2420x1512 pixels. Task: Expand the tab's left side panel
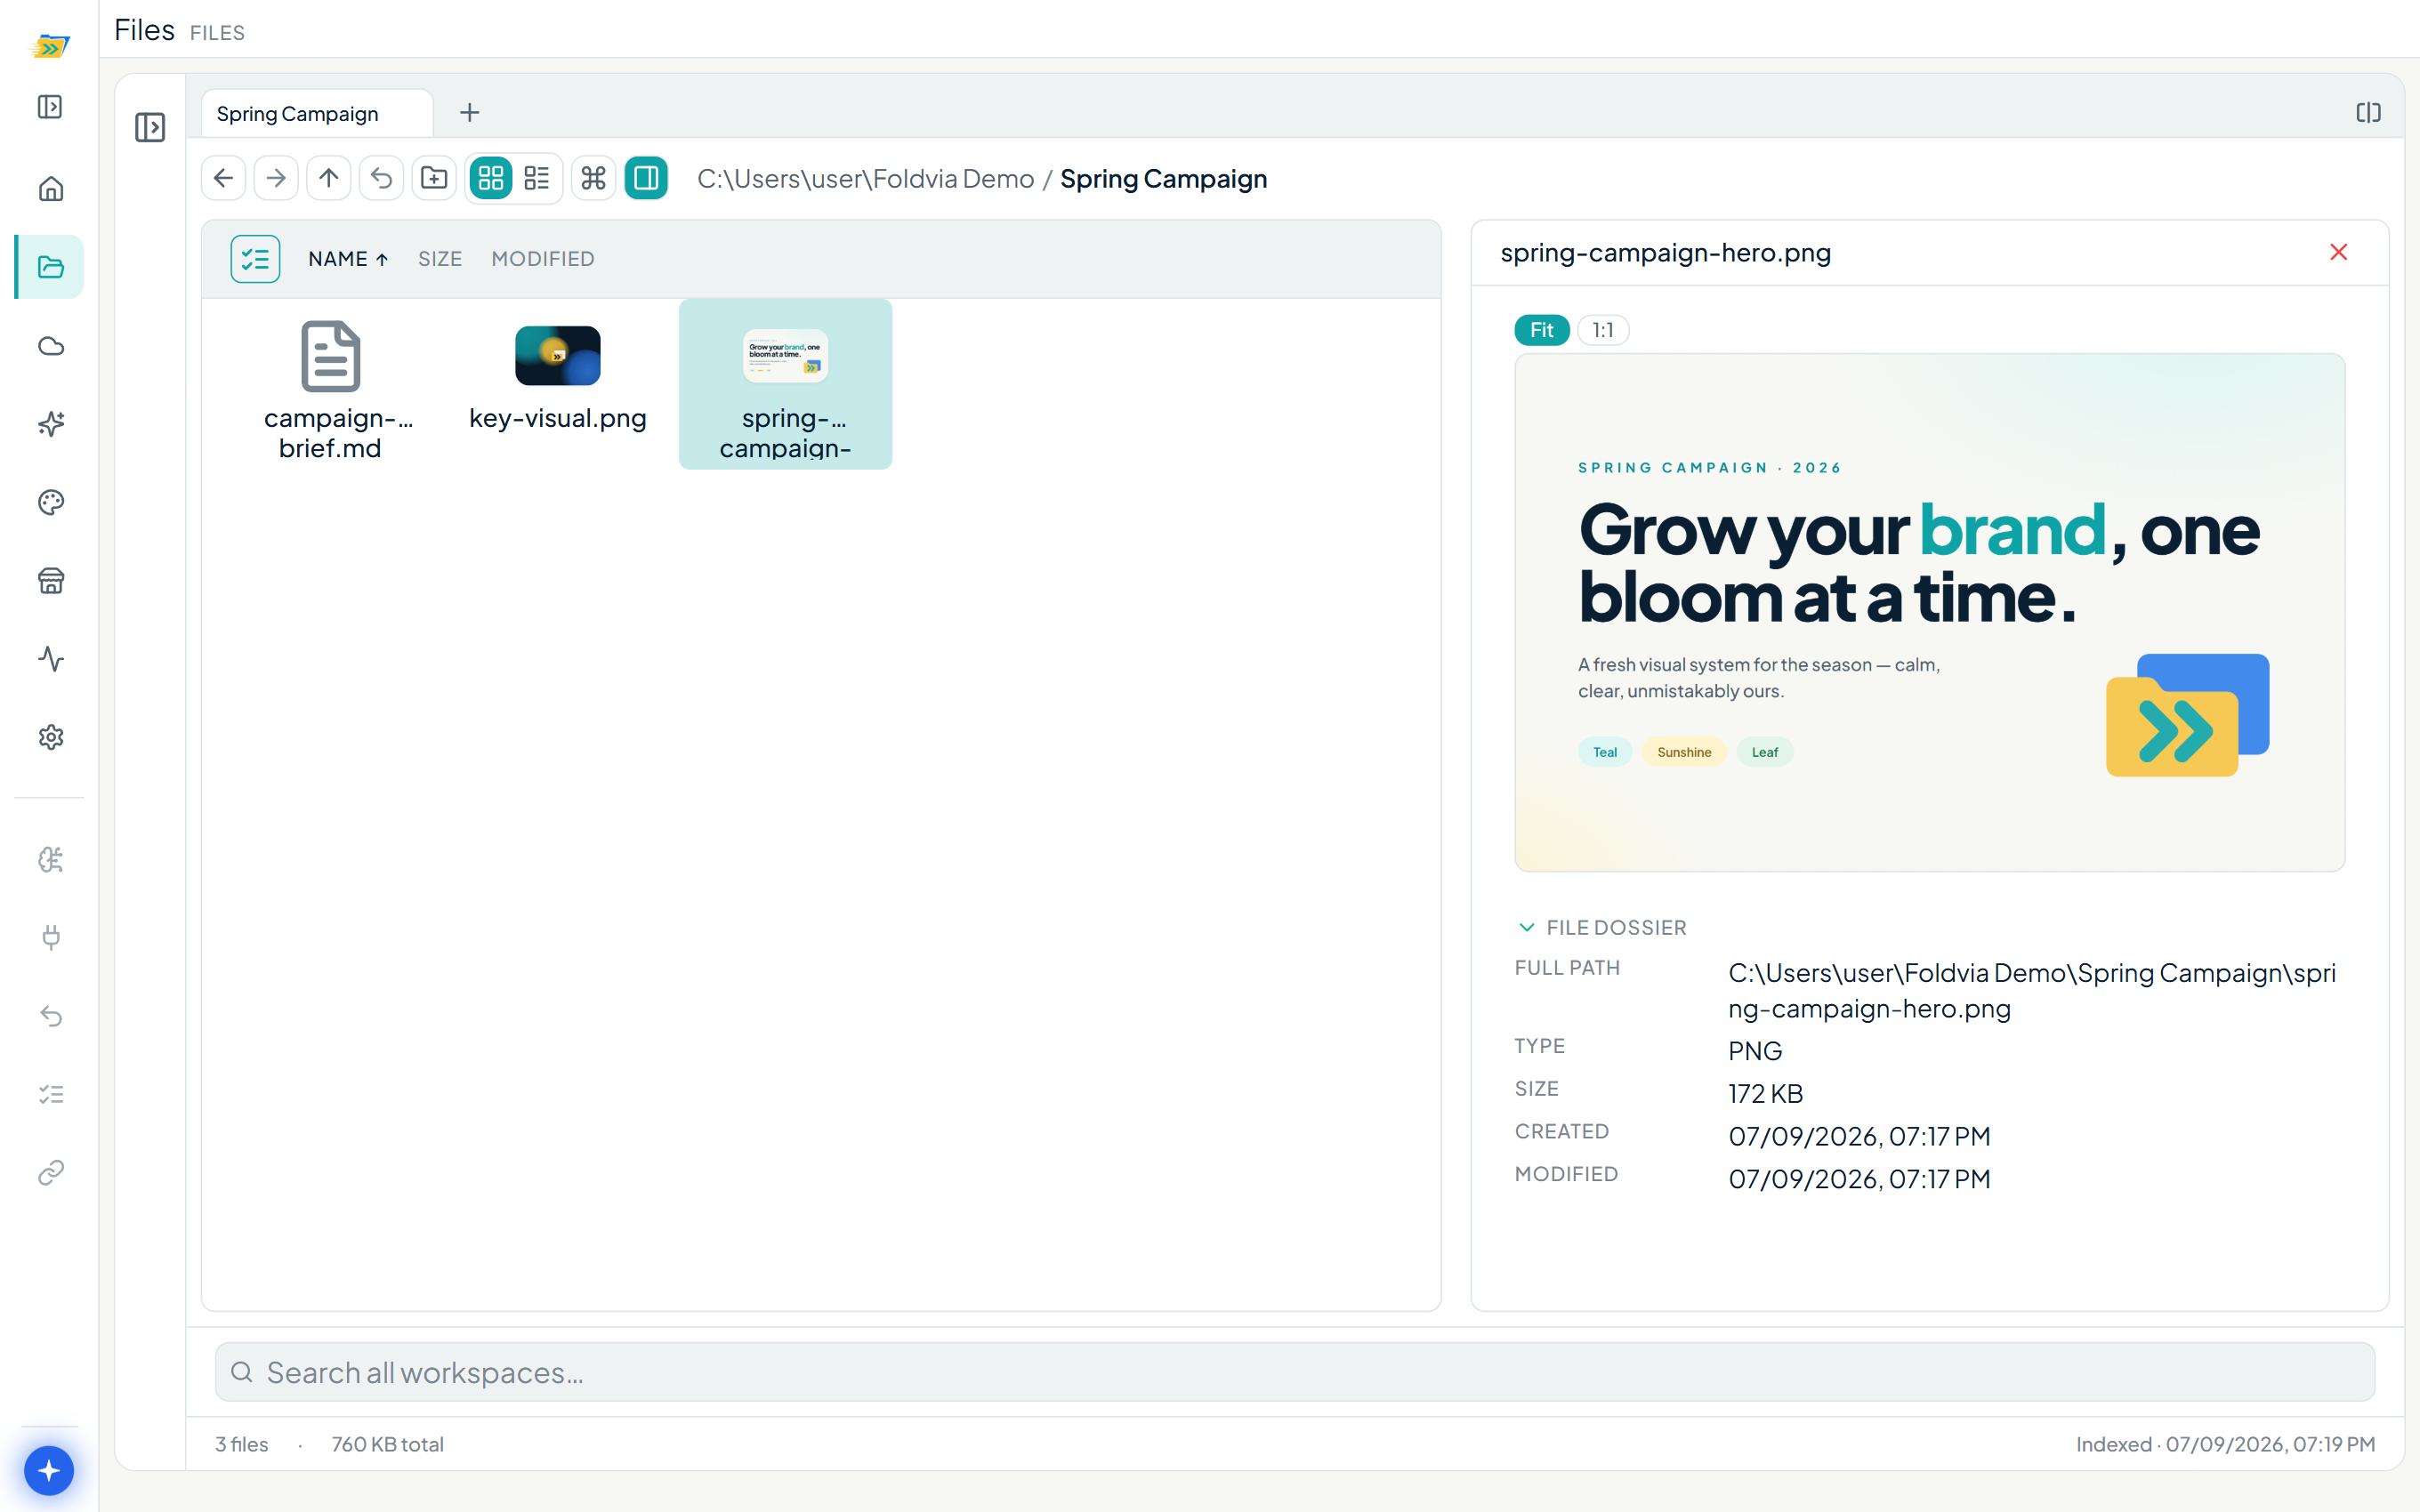[x=150, y=127]
